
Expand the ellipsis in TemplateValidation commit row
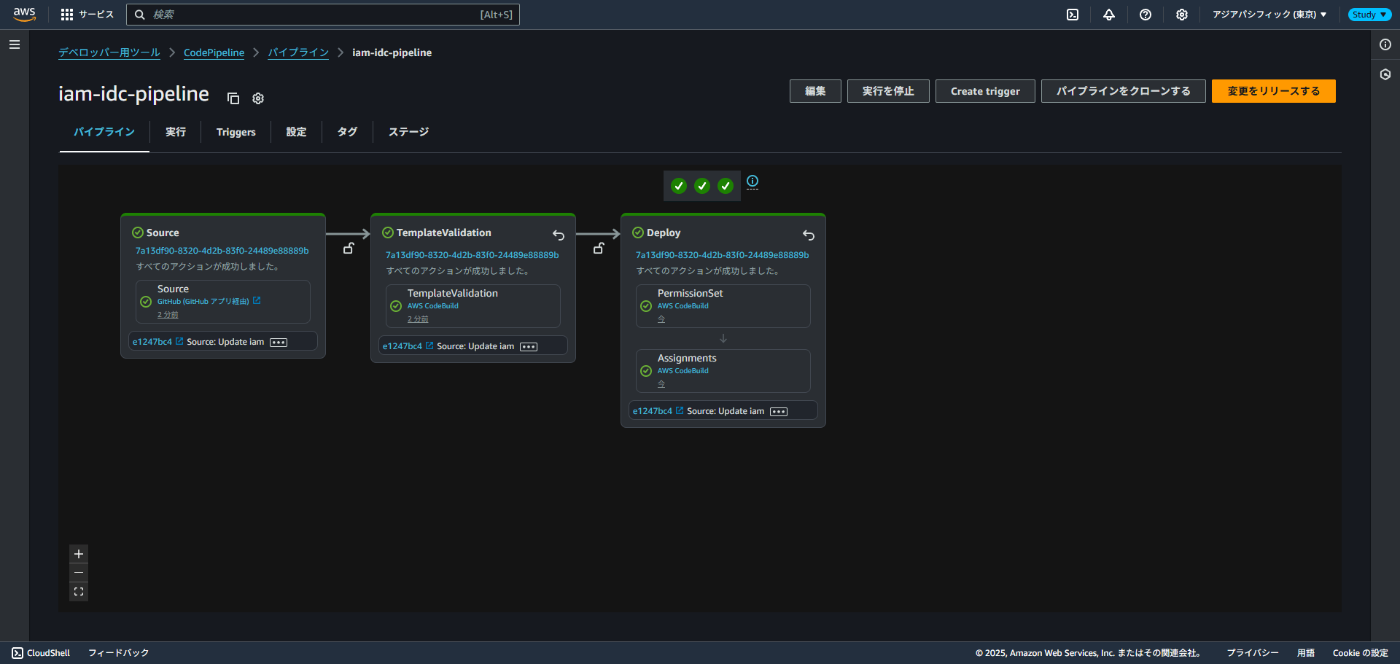528,346
